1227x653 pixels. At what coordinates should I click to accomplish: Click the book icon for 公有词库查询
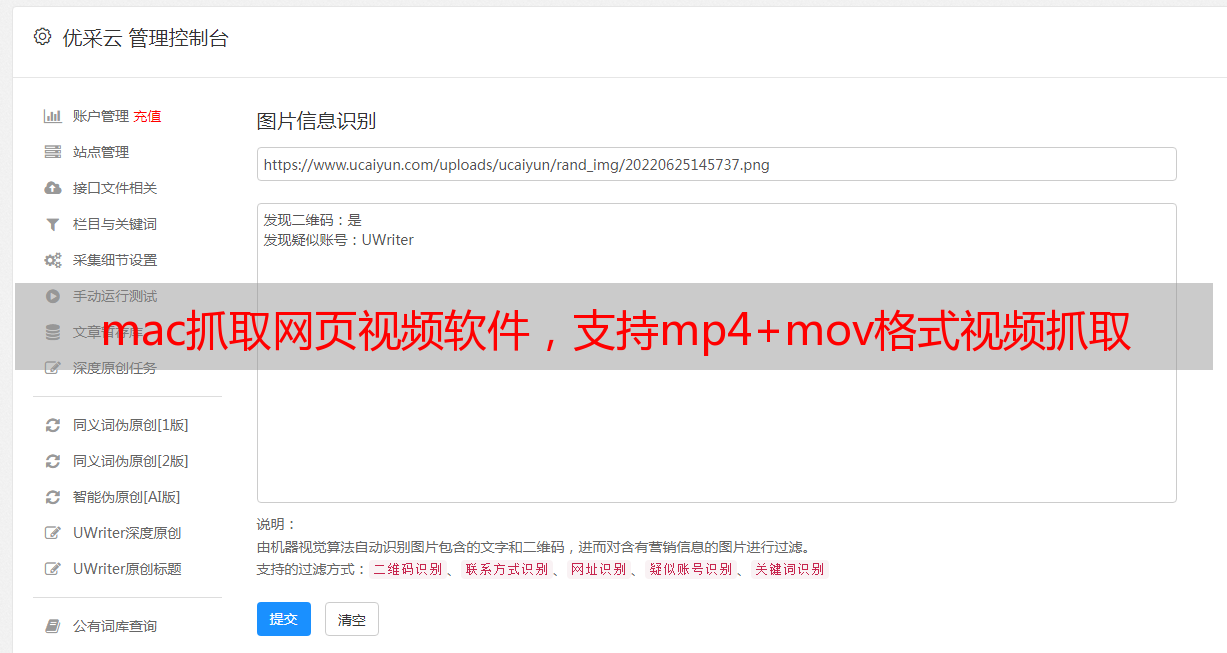coord(53,626)
